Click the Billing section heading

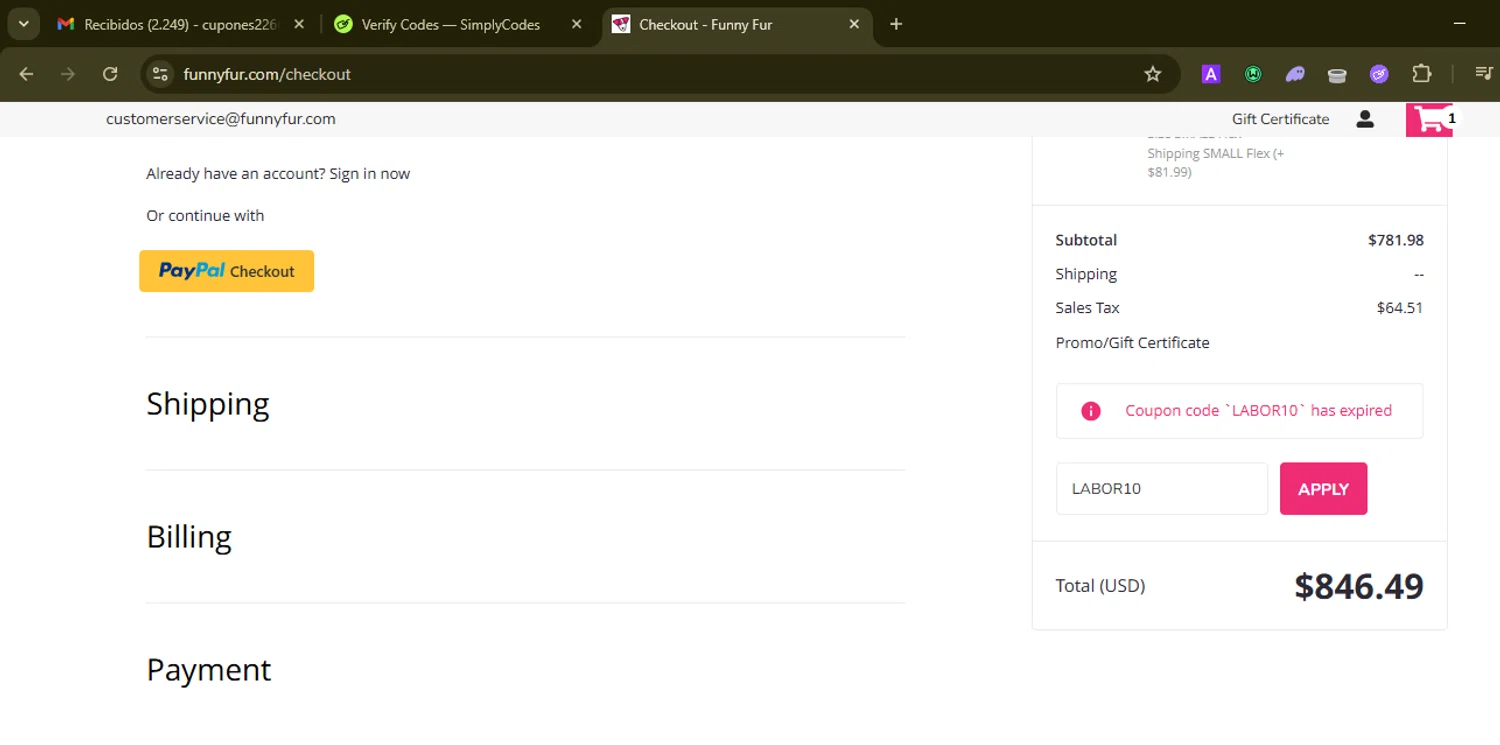[189, 537]
